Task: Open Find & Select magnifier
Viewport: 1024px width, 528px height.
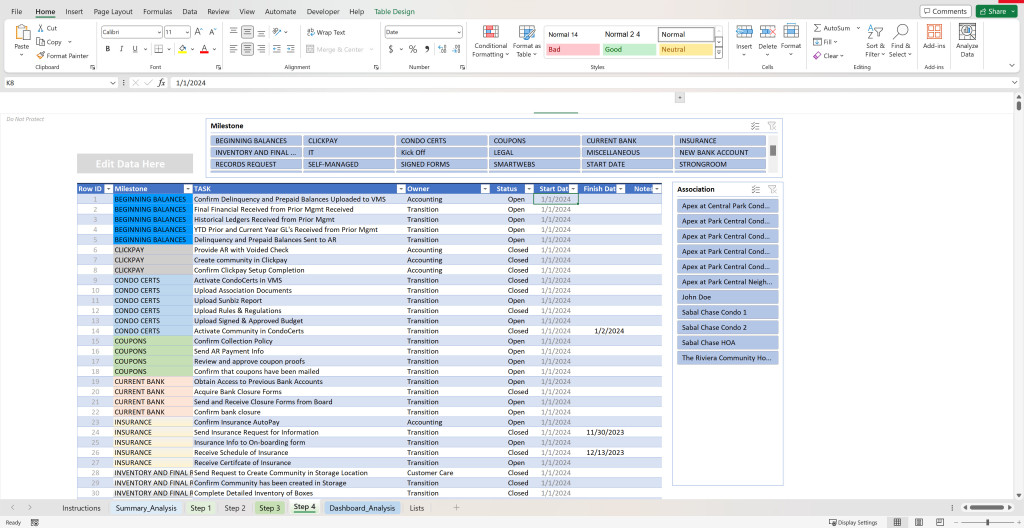Action: 901,41
